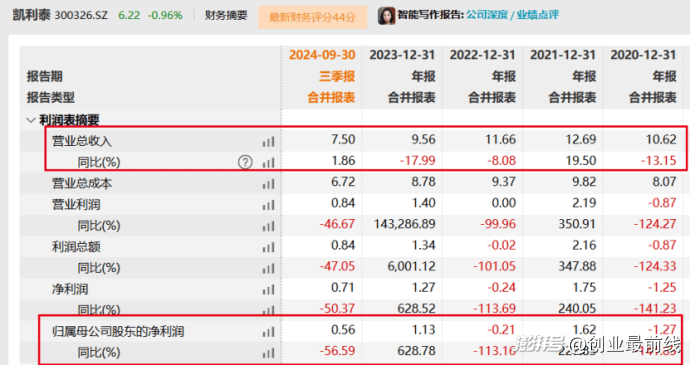Click the 净利润 row label
The height and width of the screenshot is (365, 690).
[x=70, y=289]
